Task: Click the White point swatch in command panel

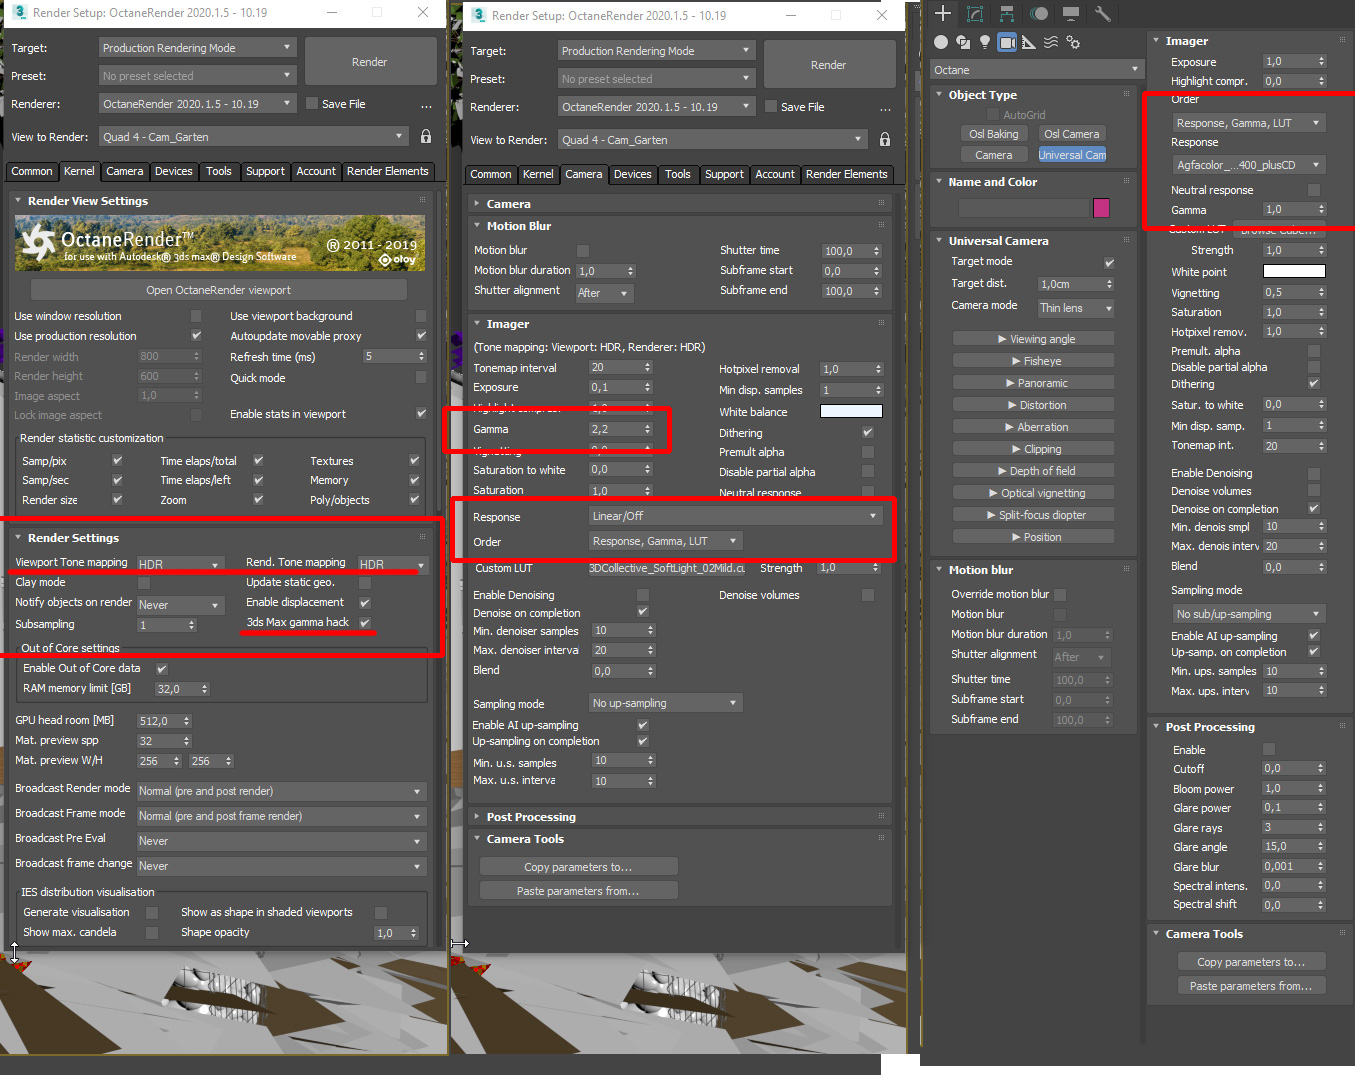Action: point(1294,271)
